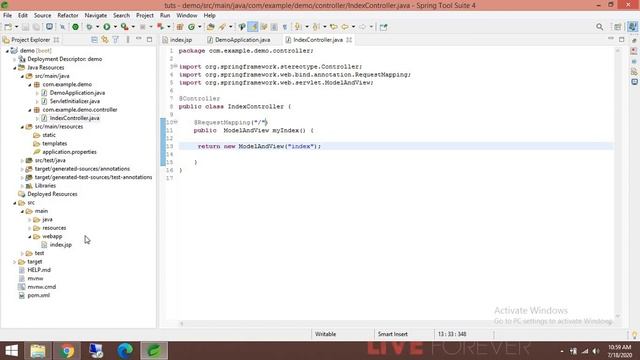Switch to the index.jsp editor tab
The width and height of the screenshot is (640, 360).
coord(178,40)
